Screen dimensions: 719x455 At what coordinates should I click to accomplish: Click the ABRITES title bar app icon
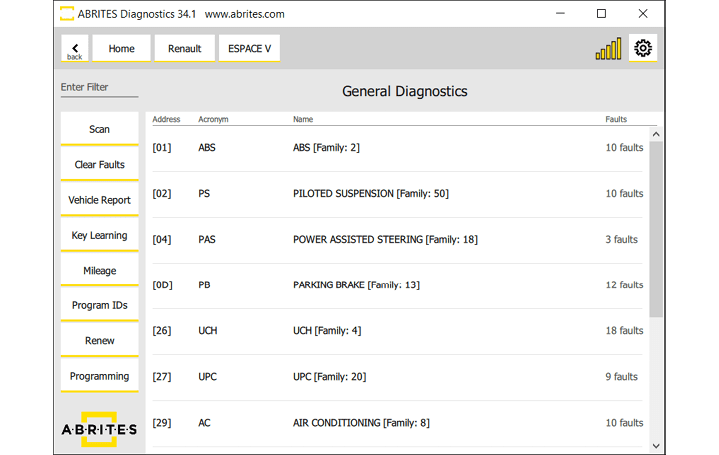68,14
